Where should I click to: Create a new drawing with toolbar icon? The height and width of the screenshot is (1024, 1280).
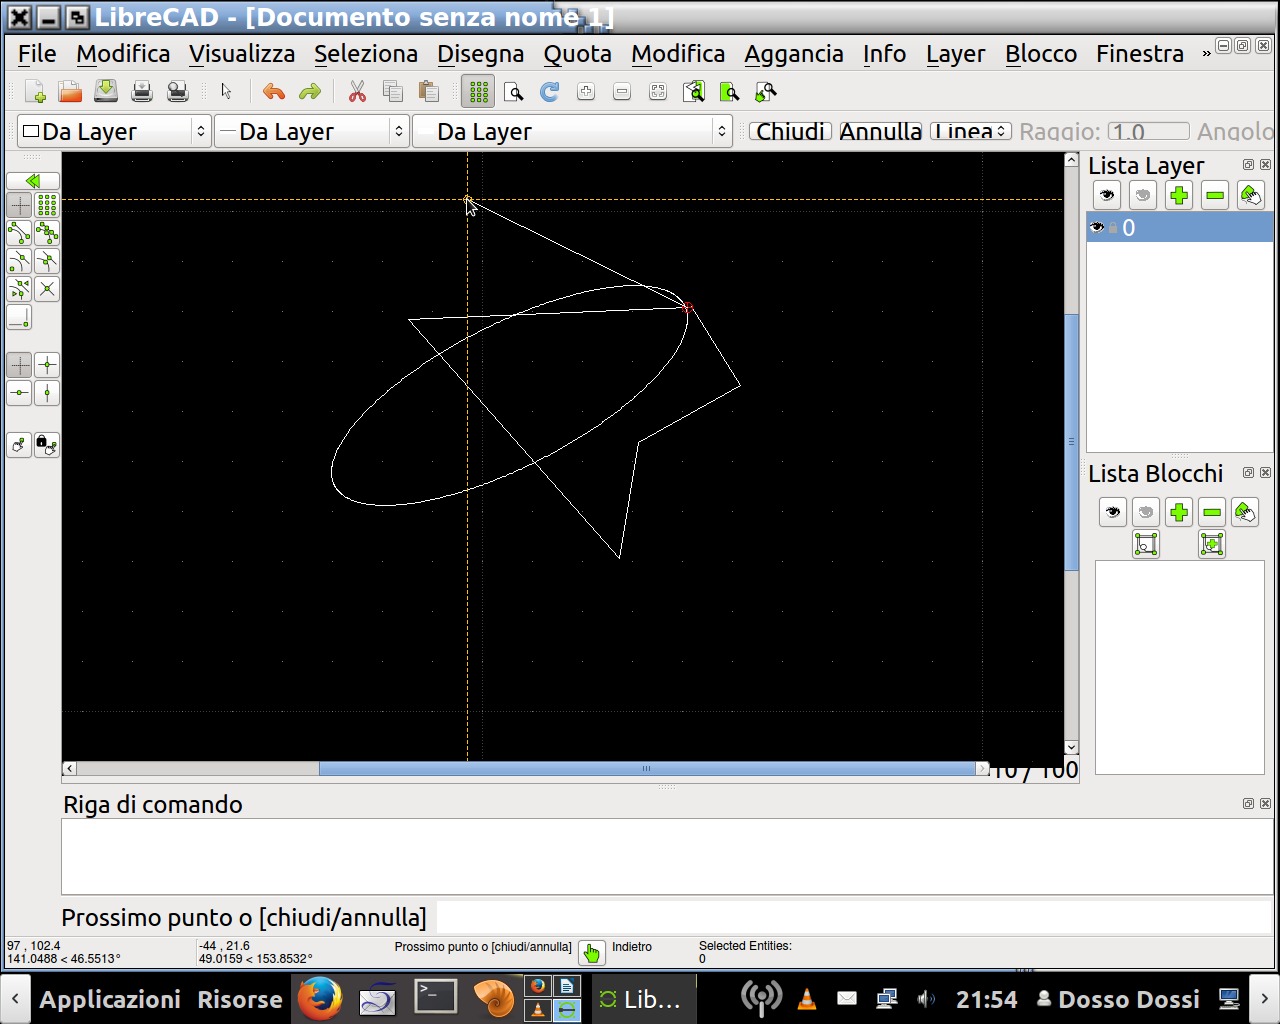pyautogui.click(x=35, y=92)
